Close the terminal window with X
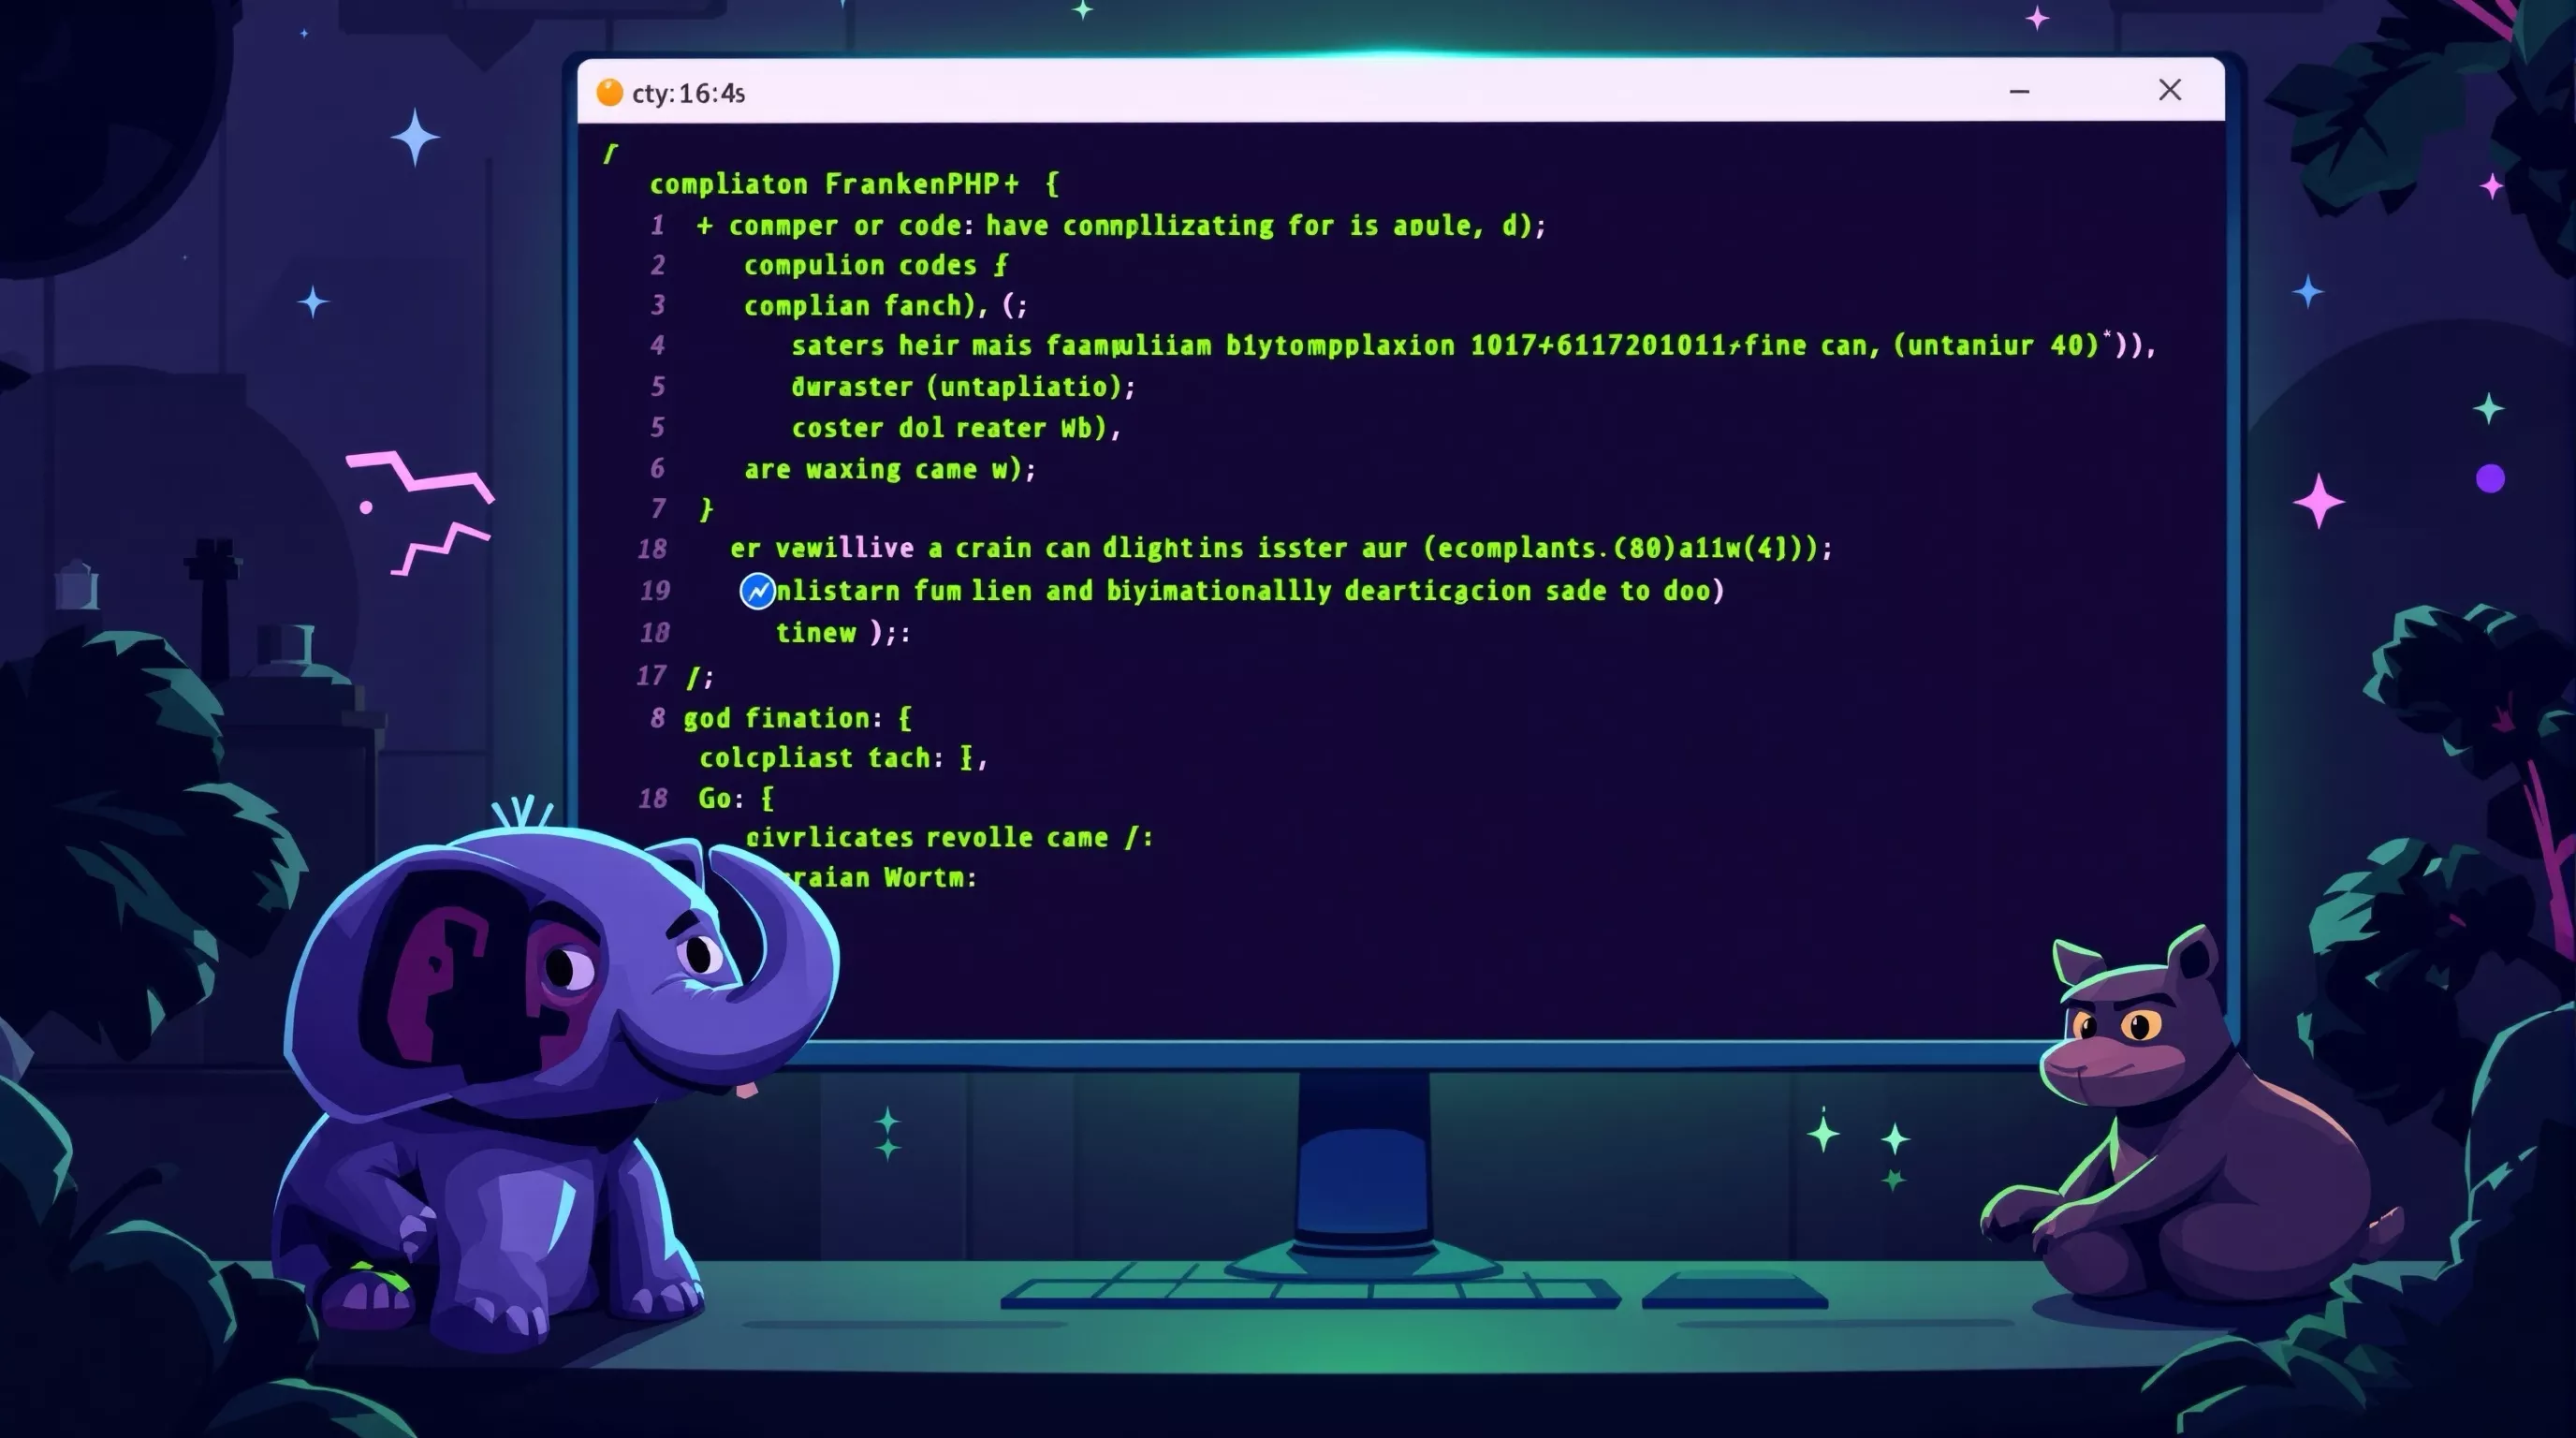The height and width of the screenshot is (1438, 2576). click(x=2169, y=90)
